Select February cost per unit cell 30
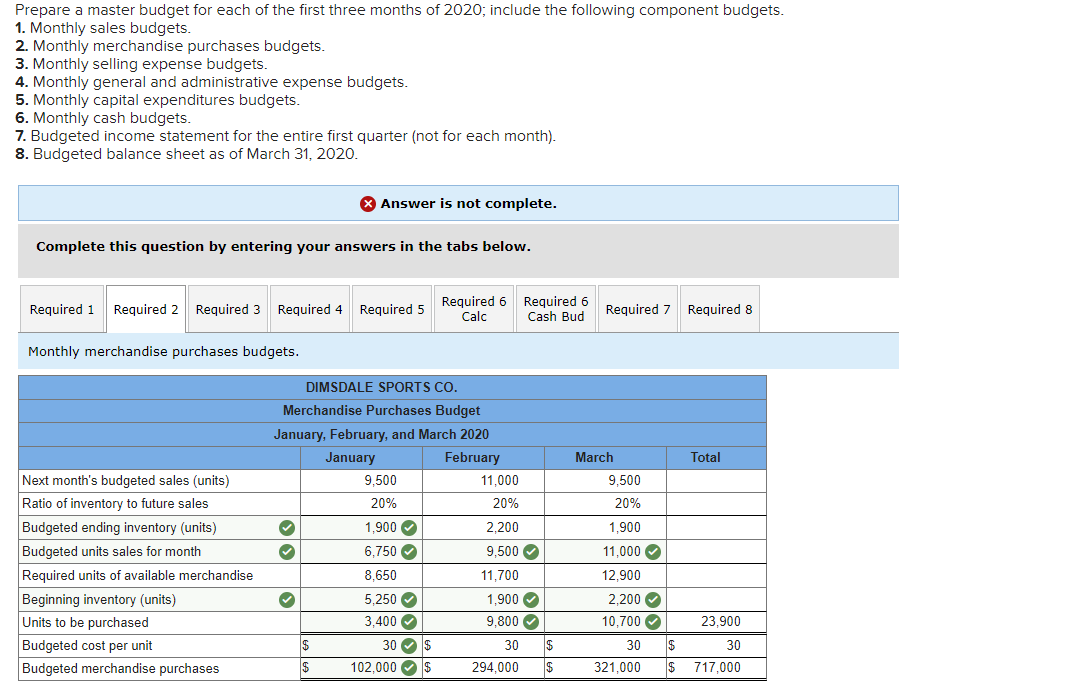This screenshot has width=1089, height=695. pos(483,646)
